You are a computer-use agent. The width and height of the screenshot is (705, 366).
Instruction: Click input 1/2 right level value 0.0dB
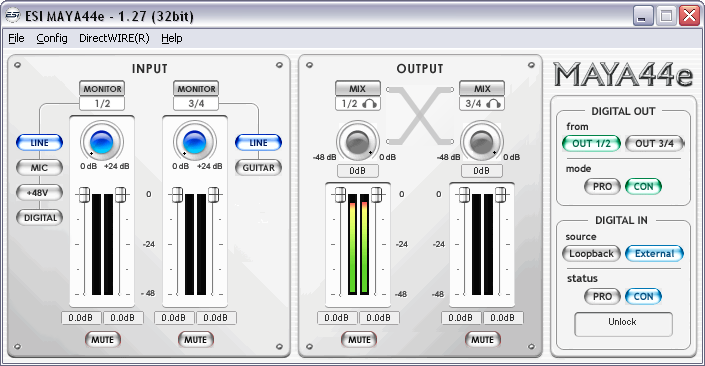tap(123, 318)
